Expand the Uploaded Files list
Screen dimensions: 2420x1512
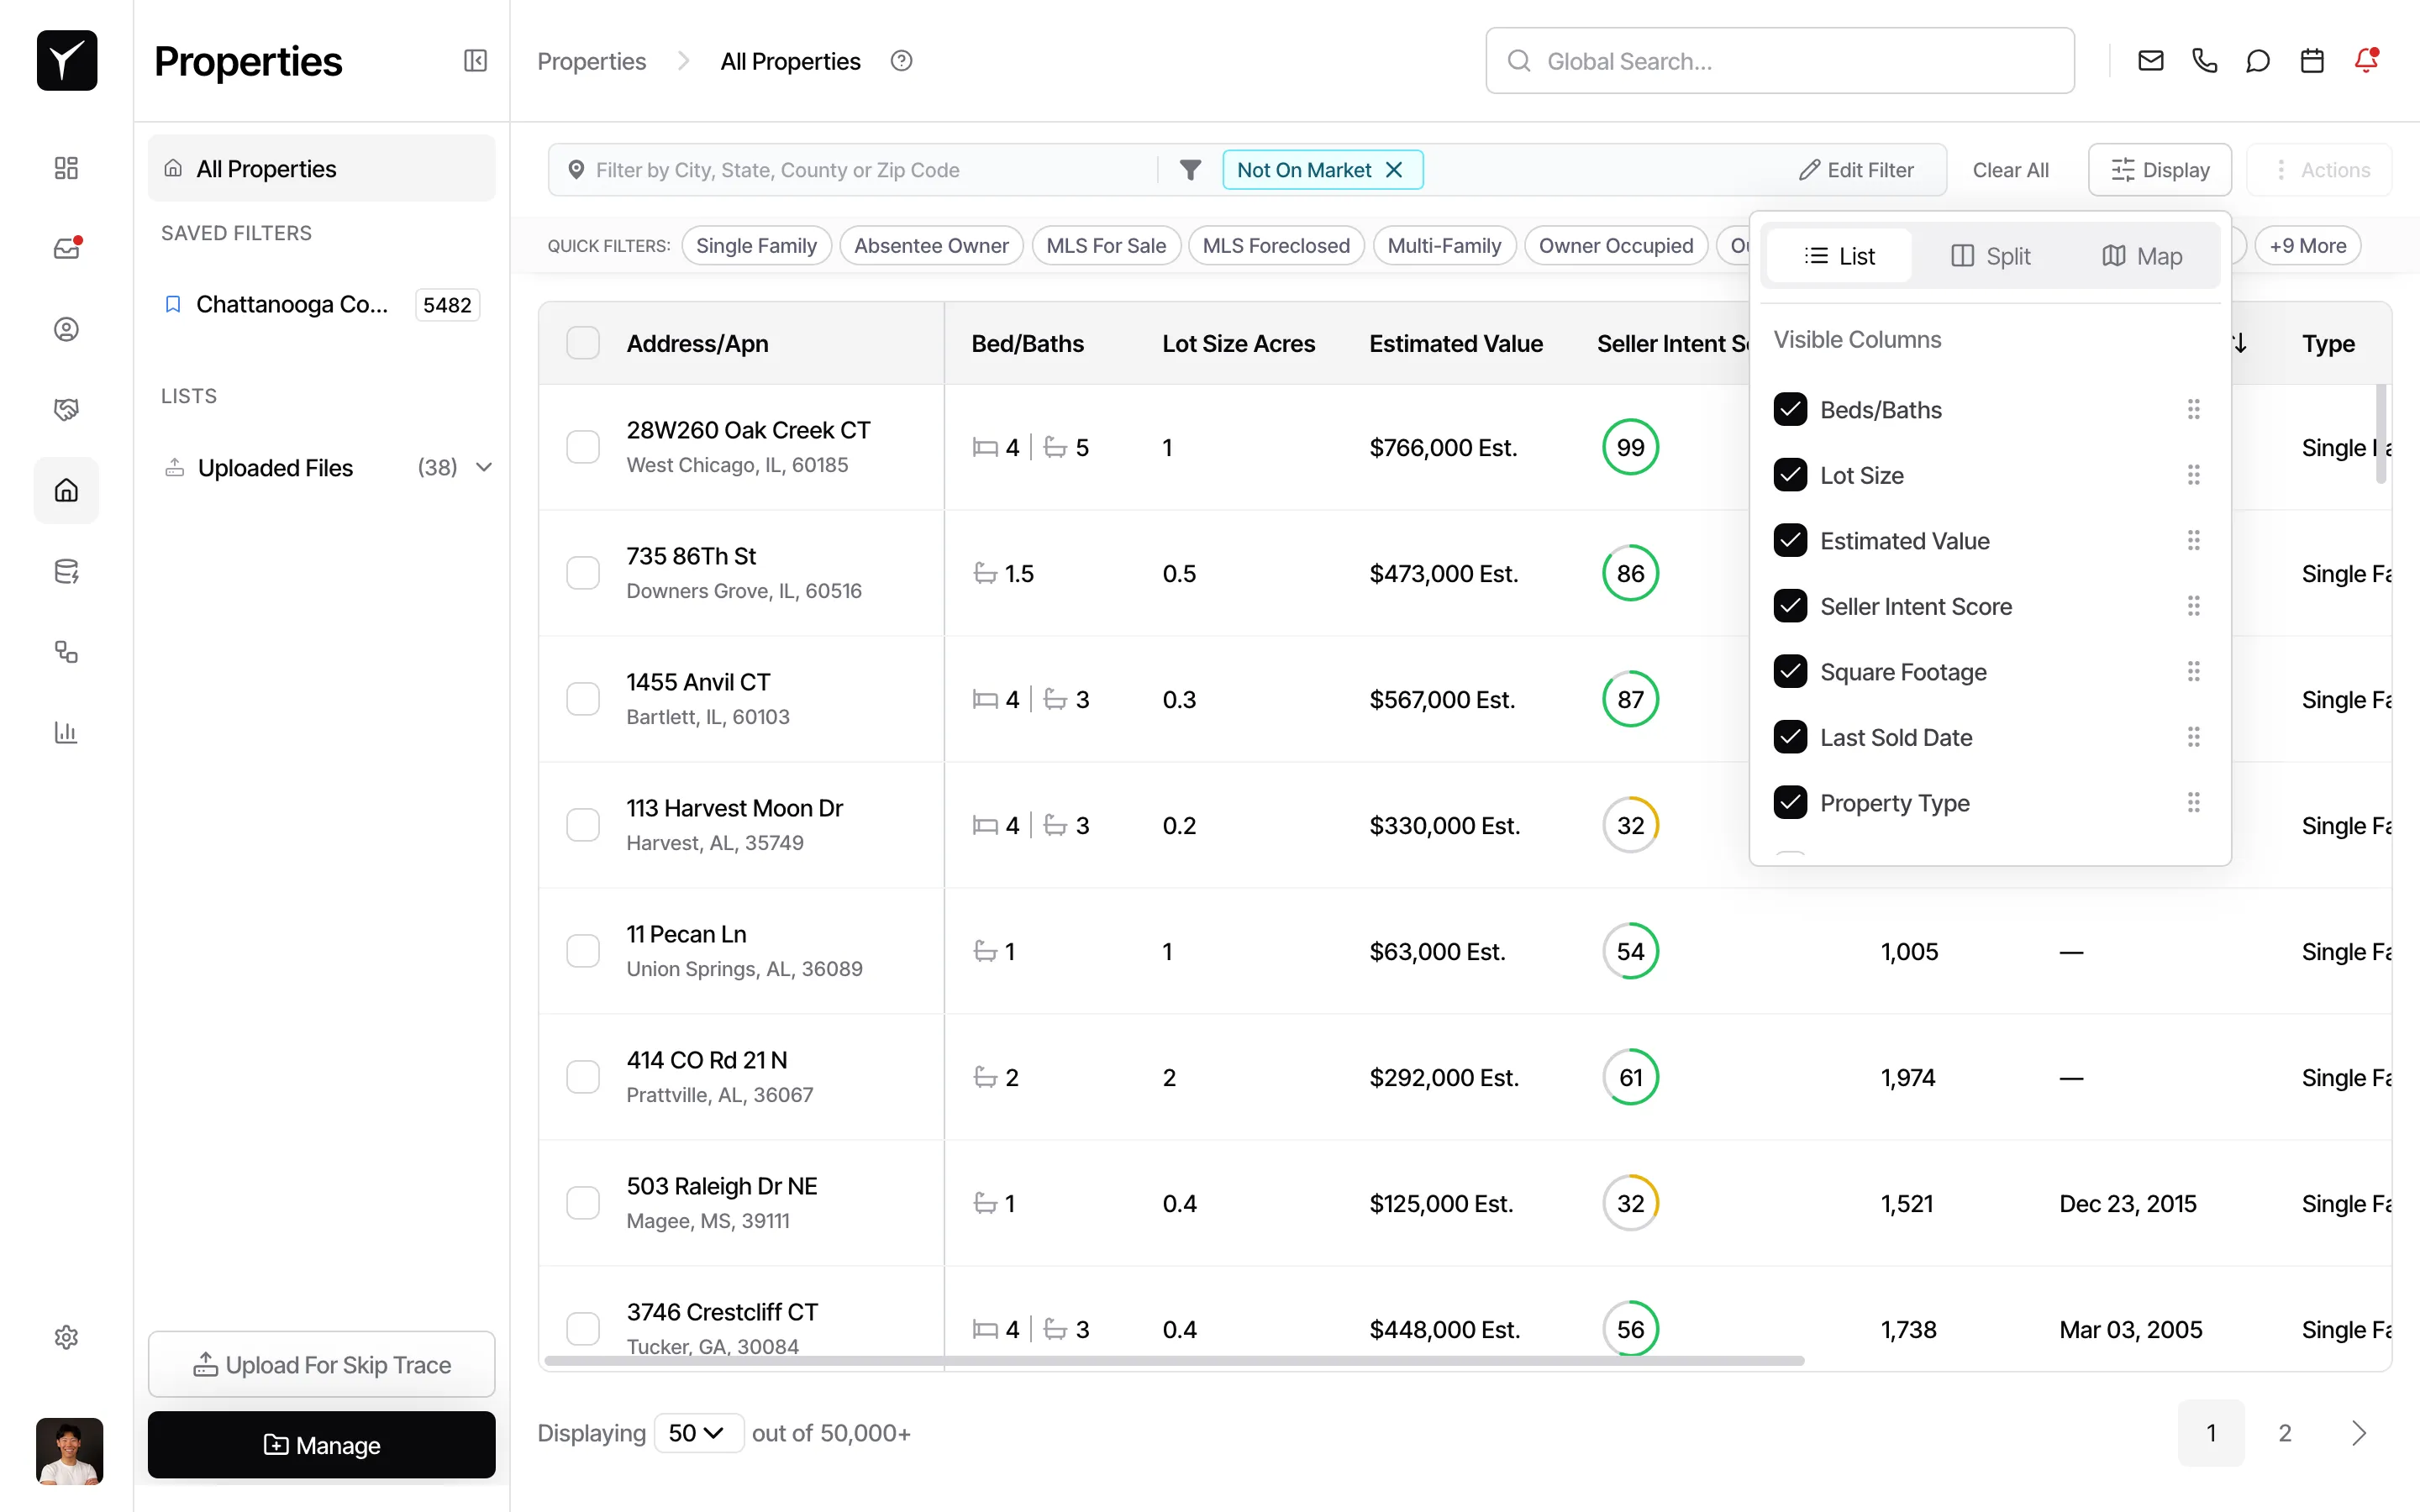486,466
